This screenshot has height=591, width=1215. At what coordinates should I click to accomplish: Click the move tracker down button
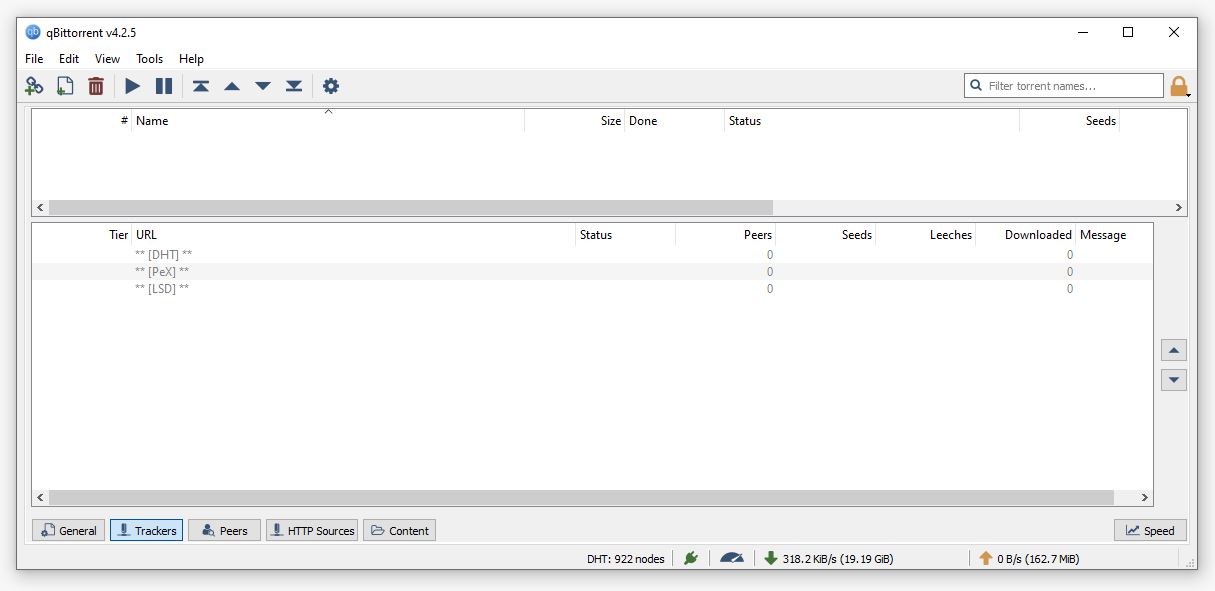tap(1174, 380)
